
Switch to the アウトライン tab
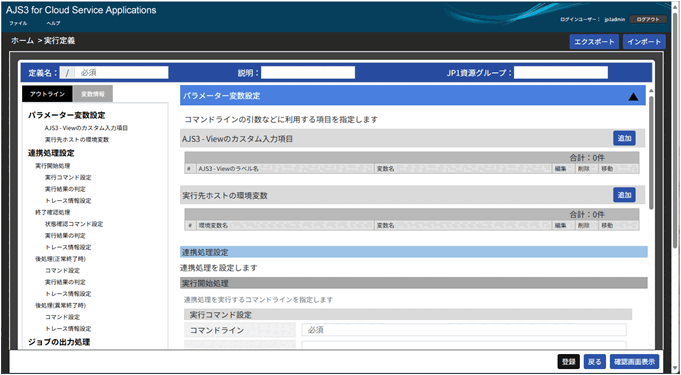48,94
